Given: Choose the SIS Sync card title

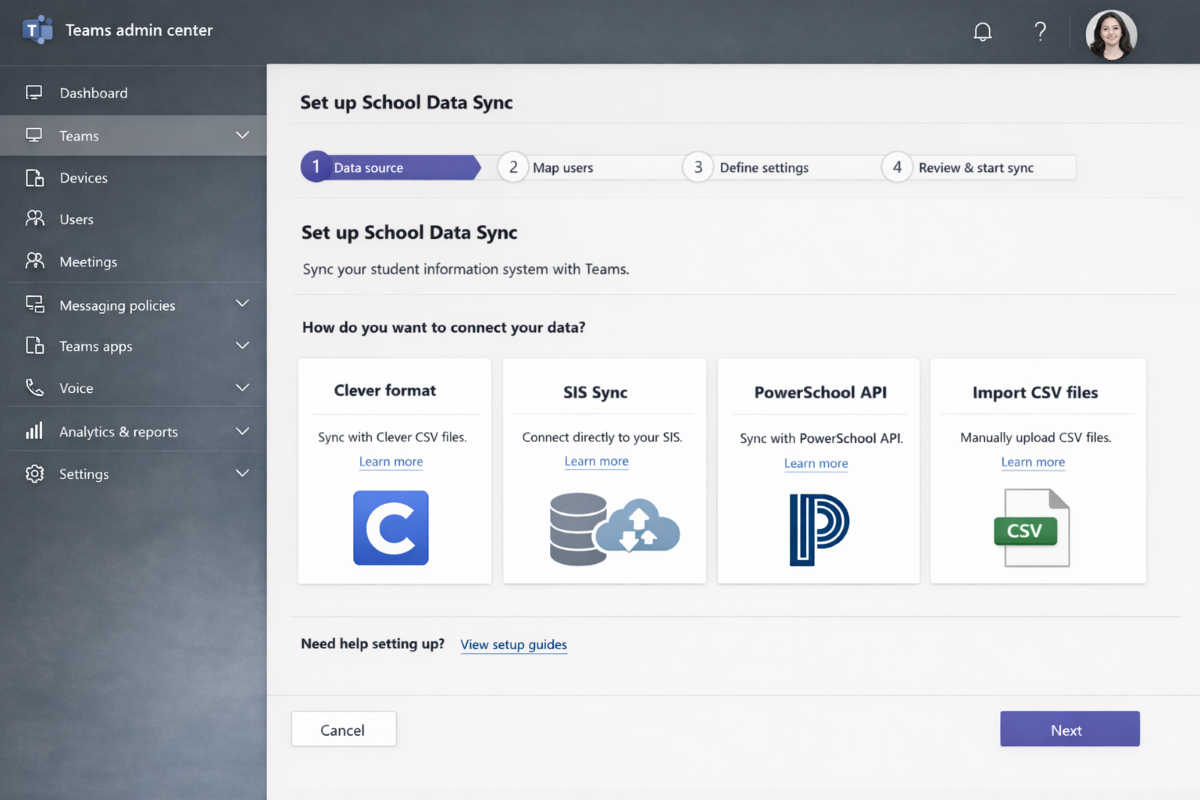Looking at the screenshot, I should click(x=595, y=393).
